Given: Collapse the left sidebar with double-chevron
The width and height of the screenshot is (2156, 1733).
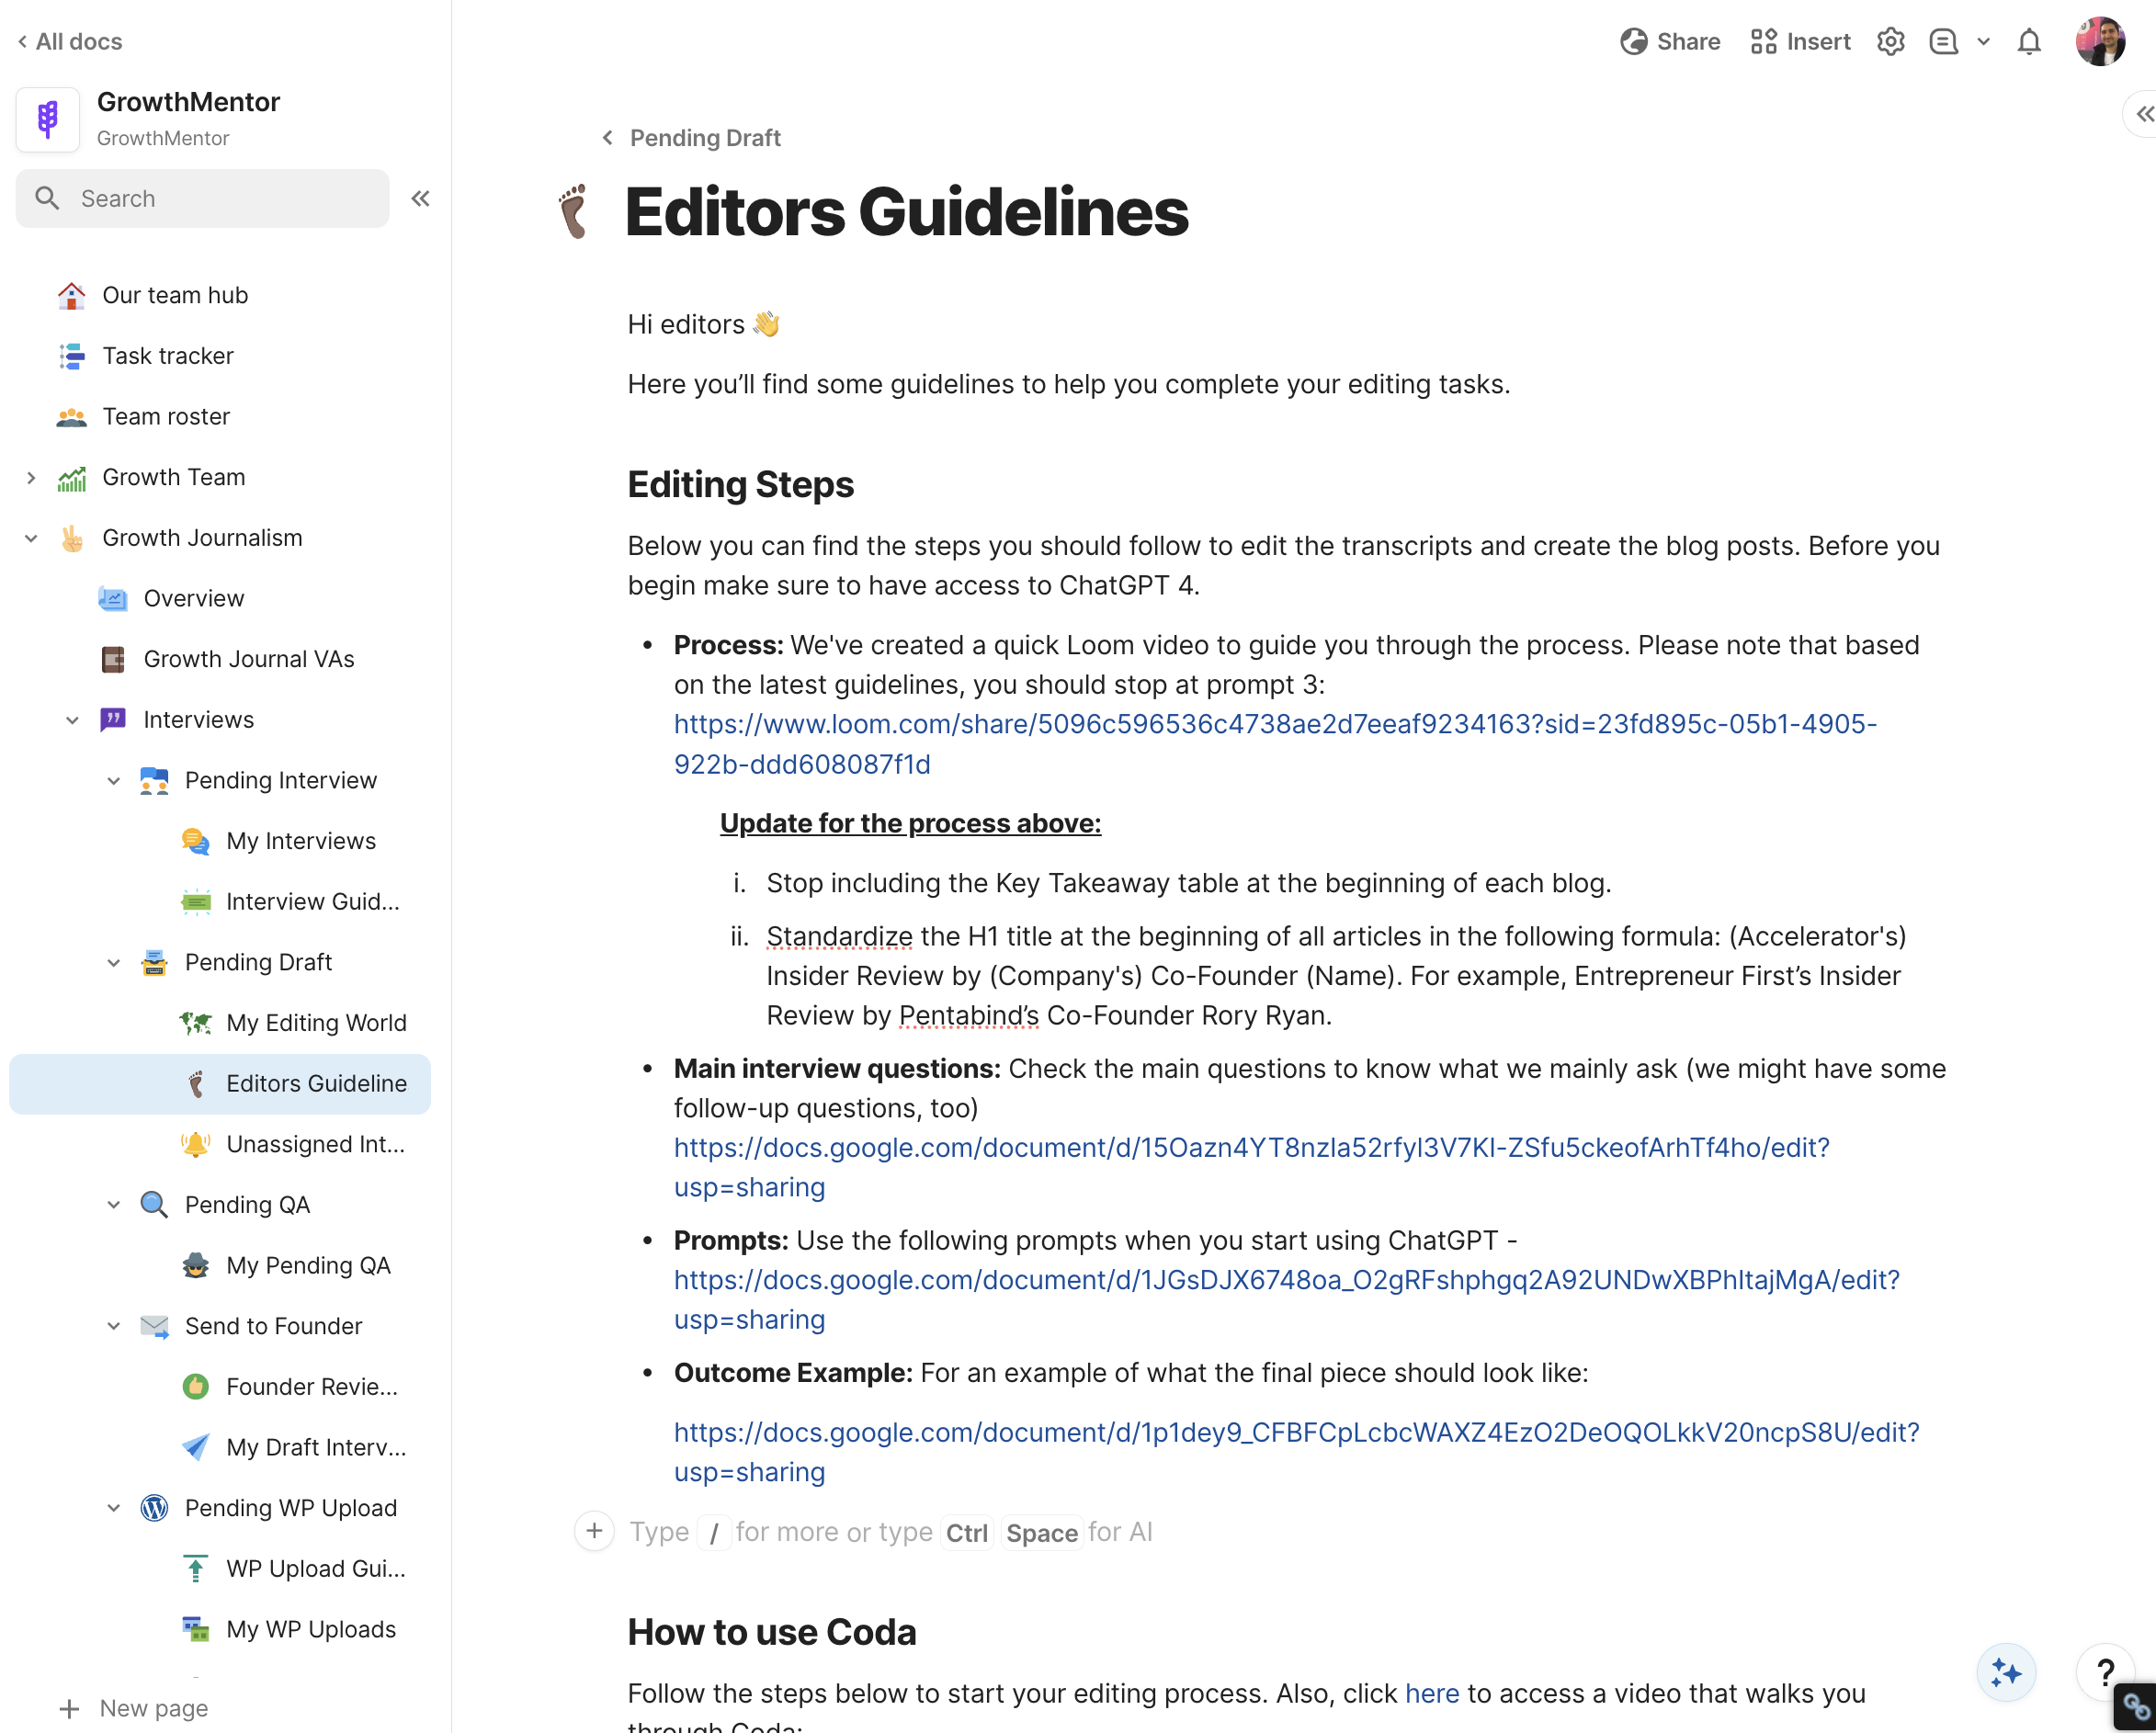Looking at the screenshot, I should click(x=420, y=198).
